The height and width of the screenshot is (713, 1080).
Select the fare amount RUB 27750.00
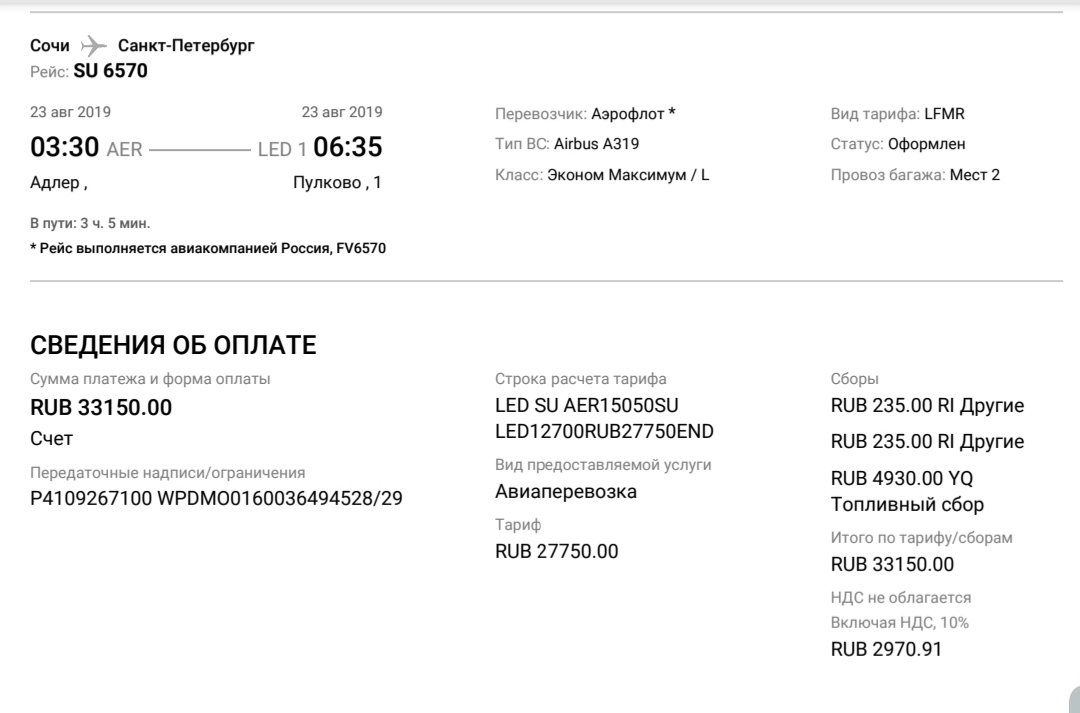556,551
